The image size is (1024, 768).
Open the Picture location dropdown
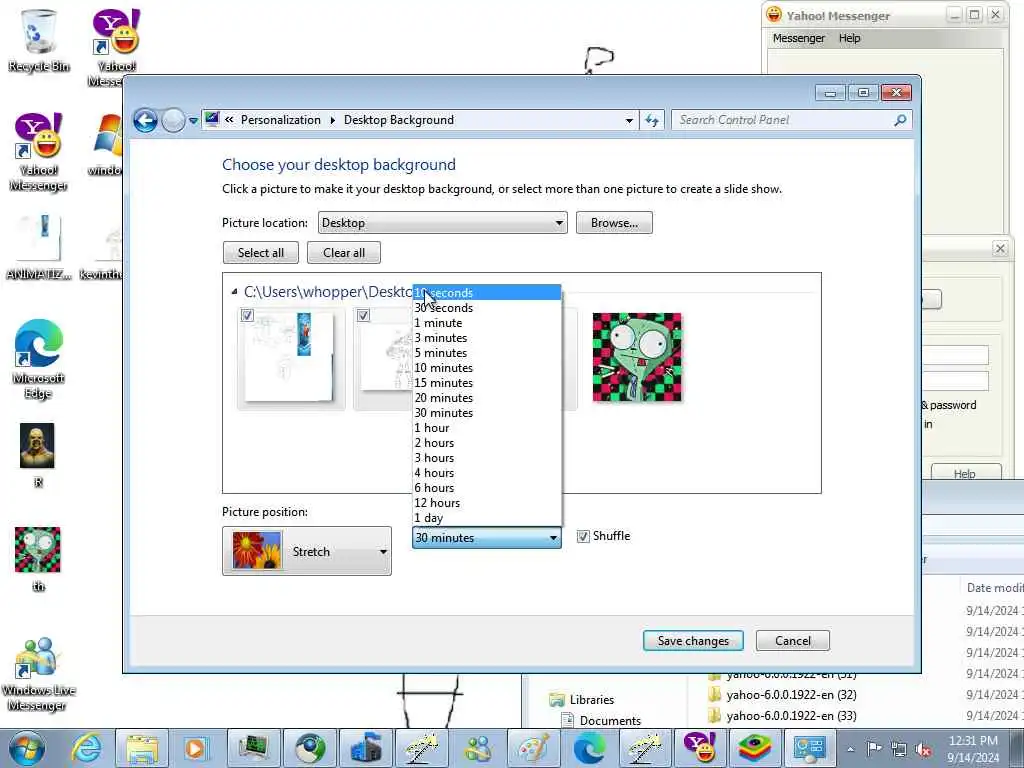point(443,223)
